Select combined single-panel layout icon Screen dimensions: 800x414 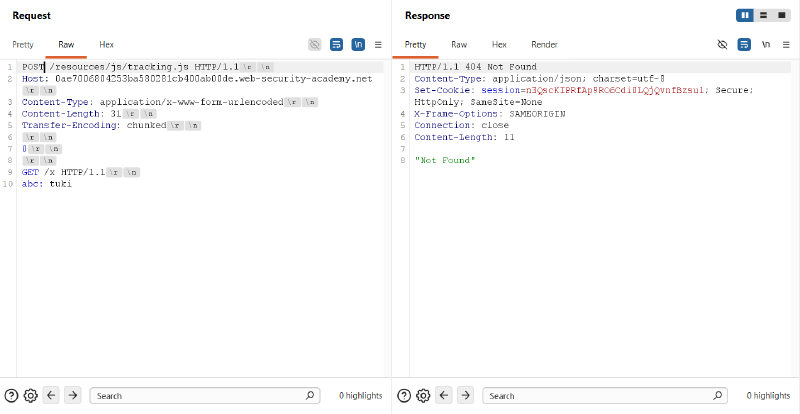tap(781, 15)
